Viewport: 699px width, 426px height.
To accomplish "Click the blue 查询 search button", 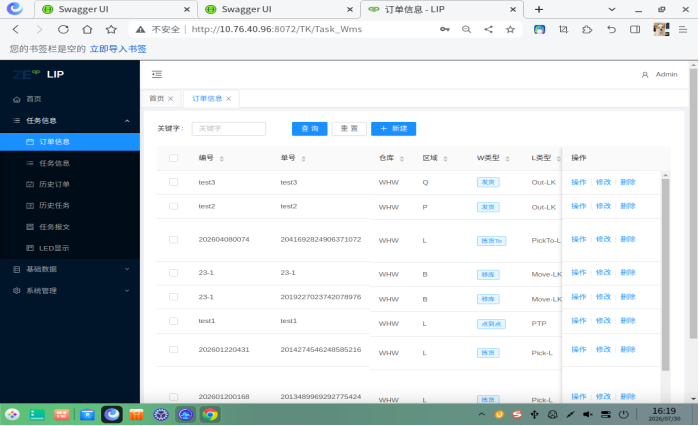I will pyautogui.click(x=309, y=129).
